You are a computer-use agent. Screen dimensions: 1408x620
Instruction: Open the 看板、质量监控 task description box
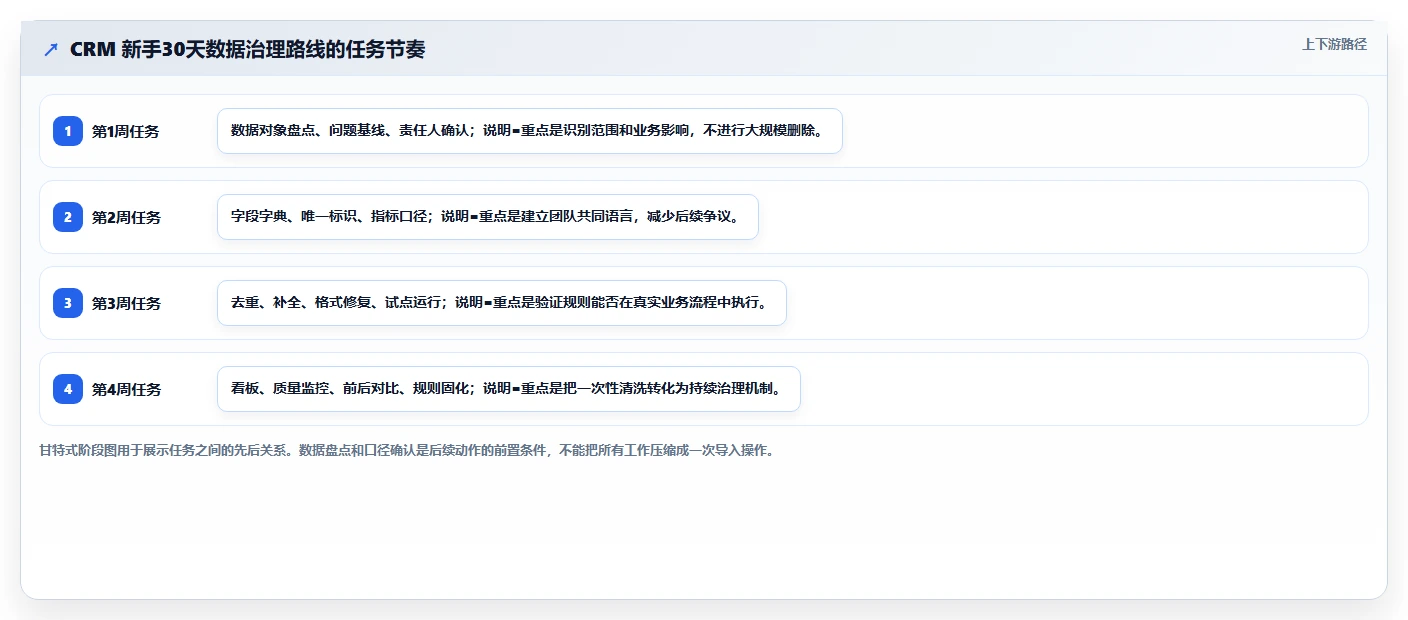pos(509,389)
